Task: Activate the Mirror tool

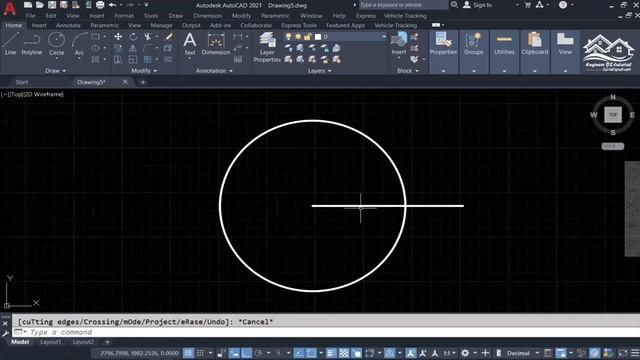Action: pos(133,48)
